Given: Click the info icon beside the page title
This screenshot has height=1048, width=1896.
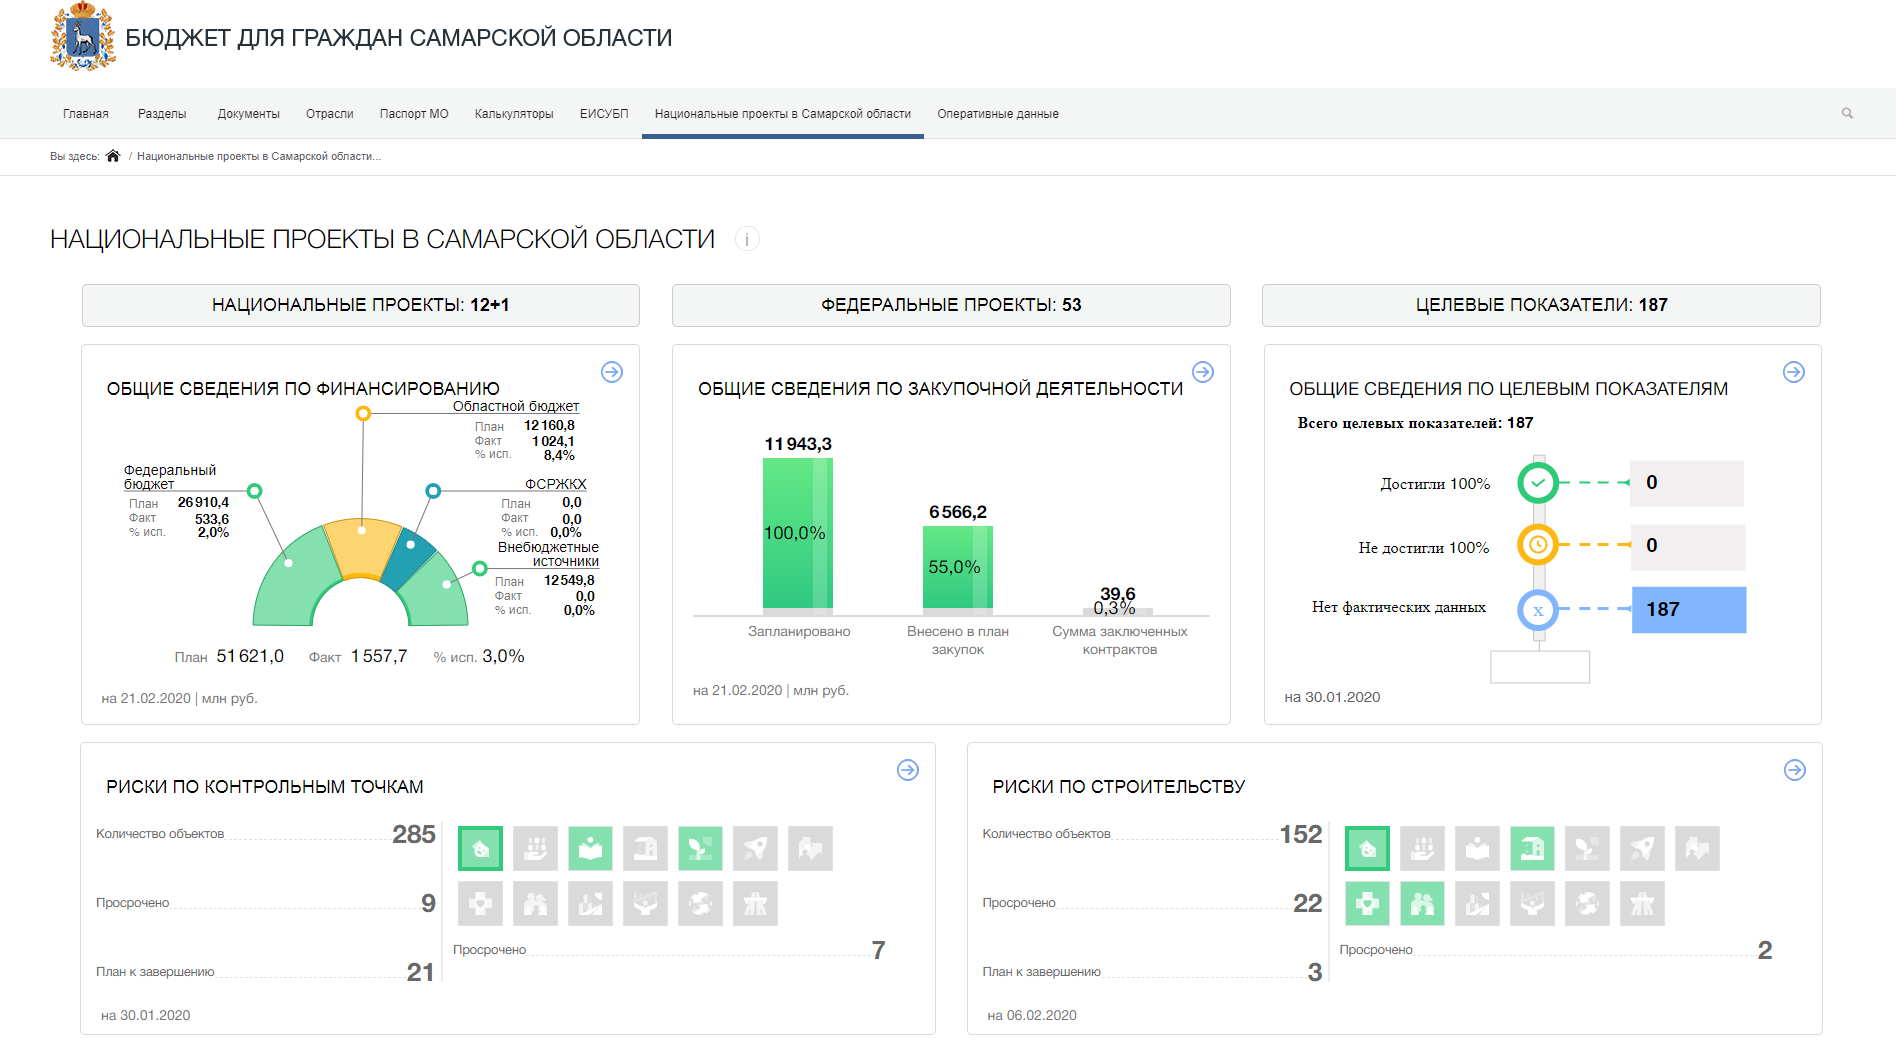Looking at the screenshot, I should (747, 239).
